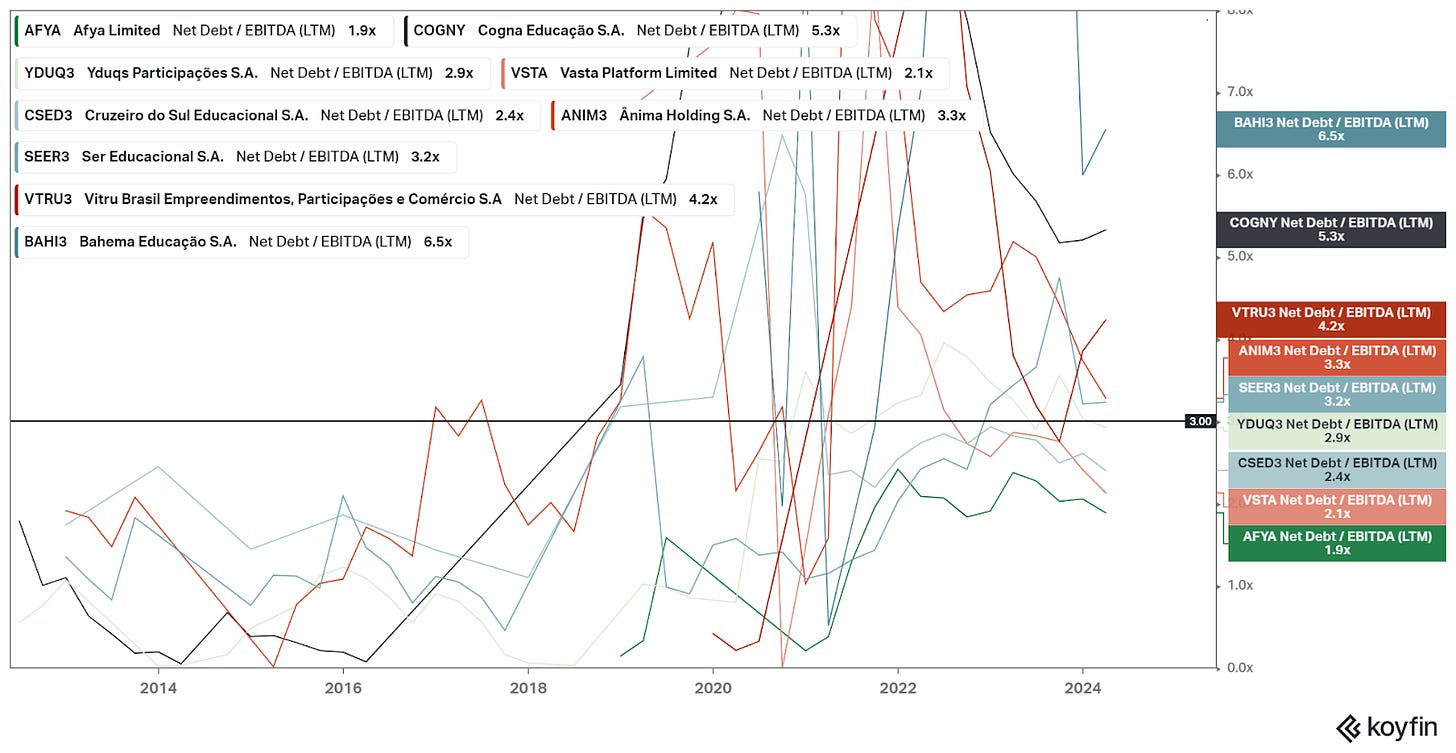
Task: Click the YDUQ3 2.9x axis value tag
Action: (1336, 431)
